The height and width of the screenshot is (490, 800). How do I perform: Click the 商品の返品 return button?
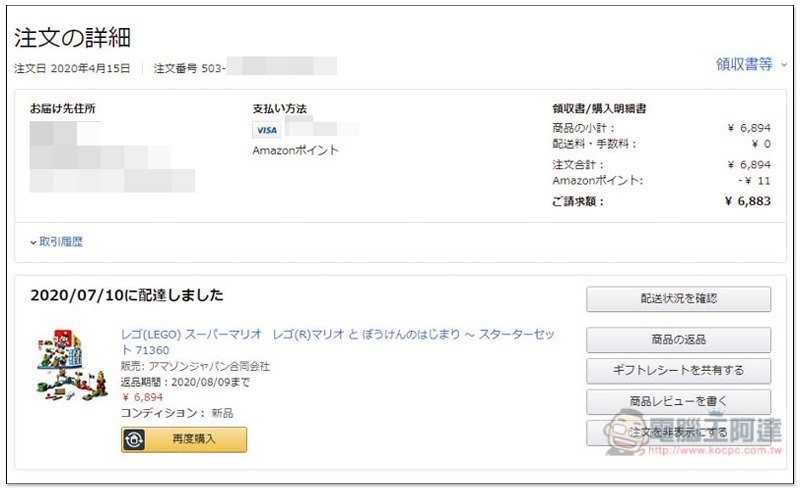(x=678, y=340)
